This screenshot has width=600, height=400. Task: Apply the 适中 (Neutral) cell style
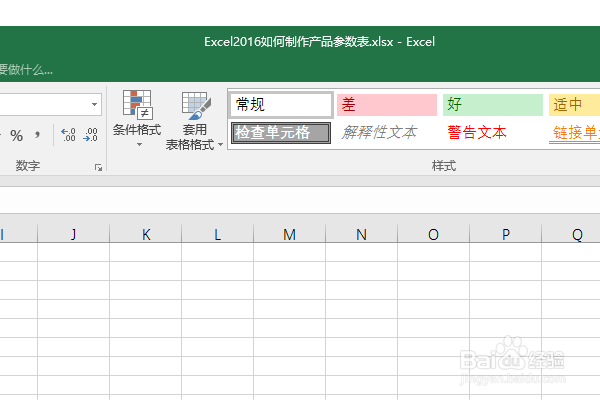coord(574,104)
